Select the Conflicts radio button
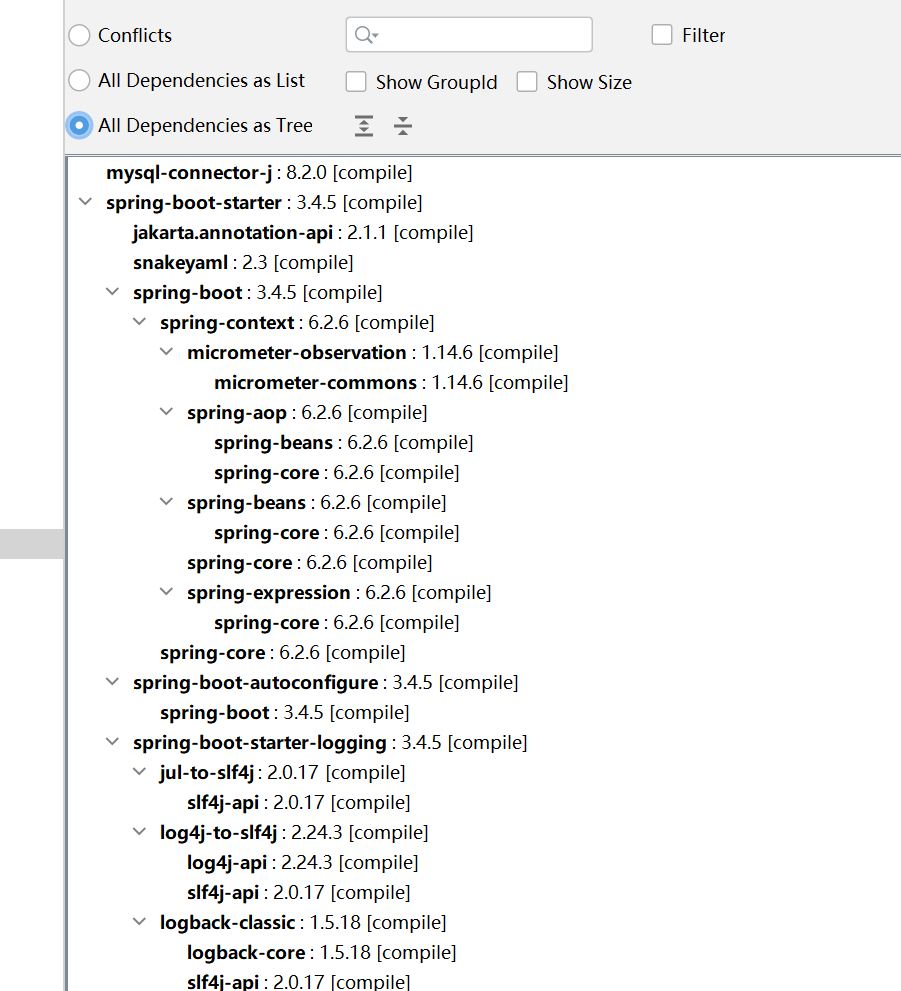The width and height of the screenshot is (901, 991). pyautogui.click(x=80, y=35)
